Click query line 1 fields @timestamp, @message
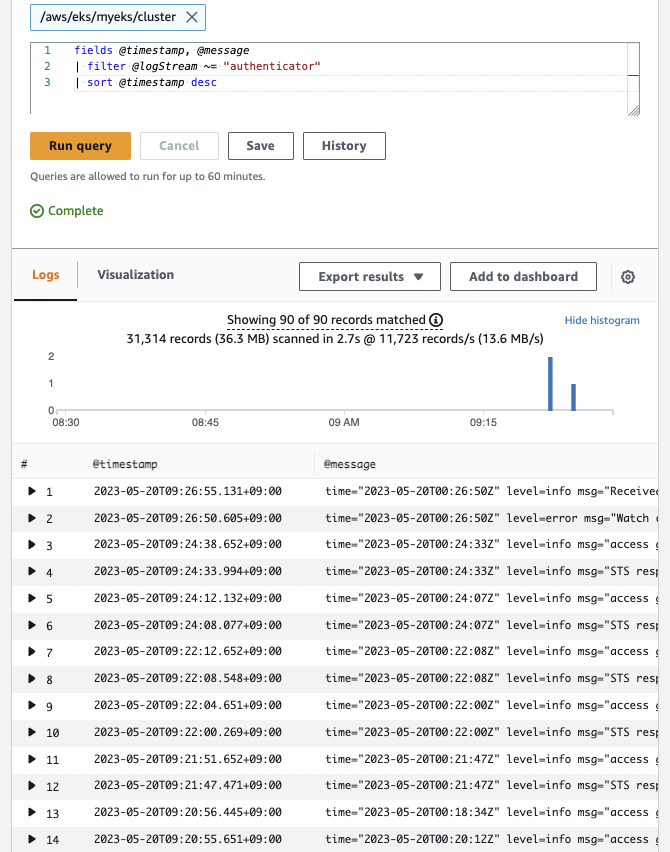Viewport: 670px width, 852px height. pyautogui.click(x=162, y=51)
